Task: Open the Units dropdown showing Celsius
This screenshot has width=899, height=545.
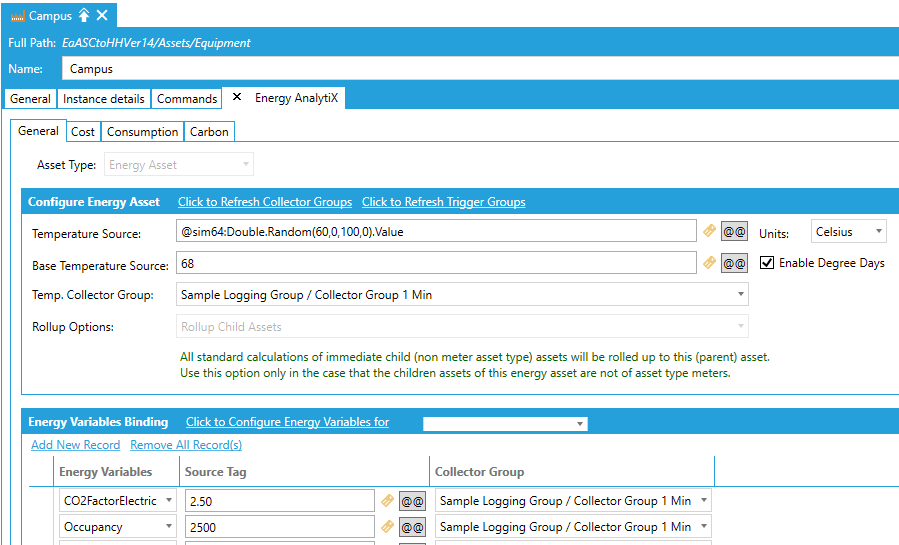Action: coord(848,232)
